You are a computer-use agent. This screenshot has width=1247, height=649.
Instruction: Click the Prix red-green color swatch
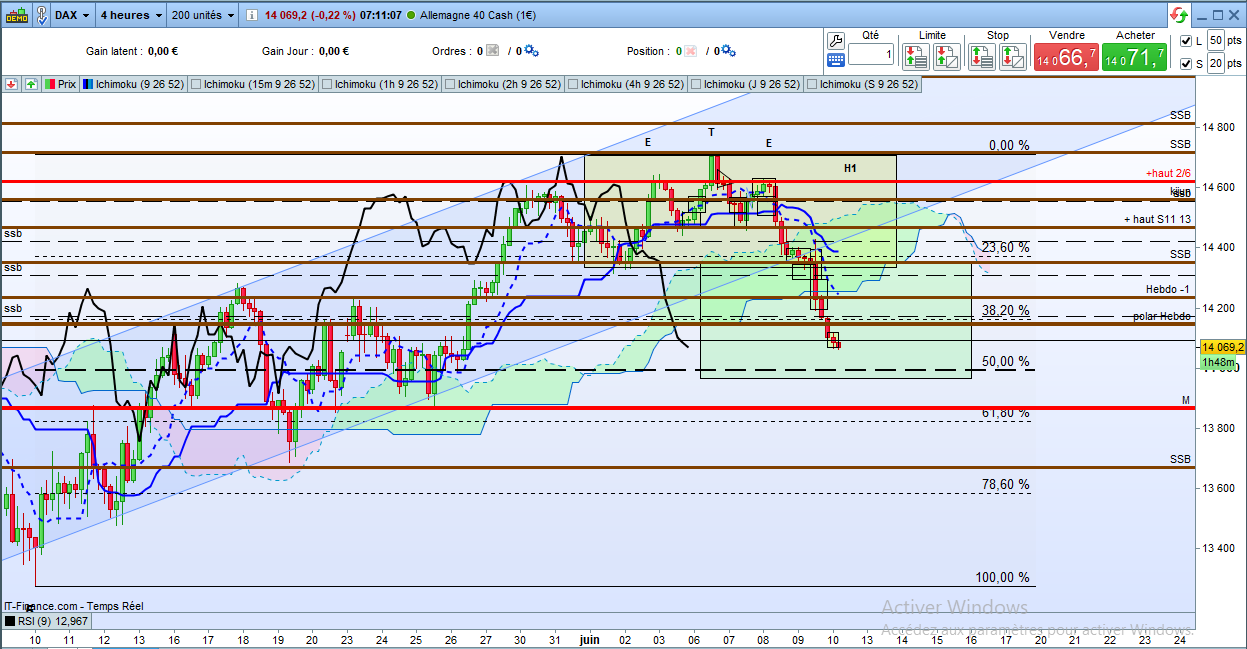click(x=50, y=85)
